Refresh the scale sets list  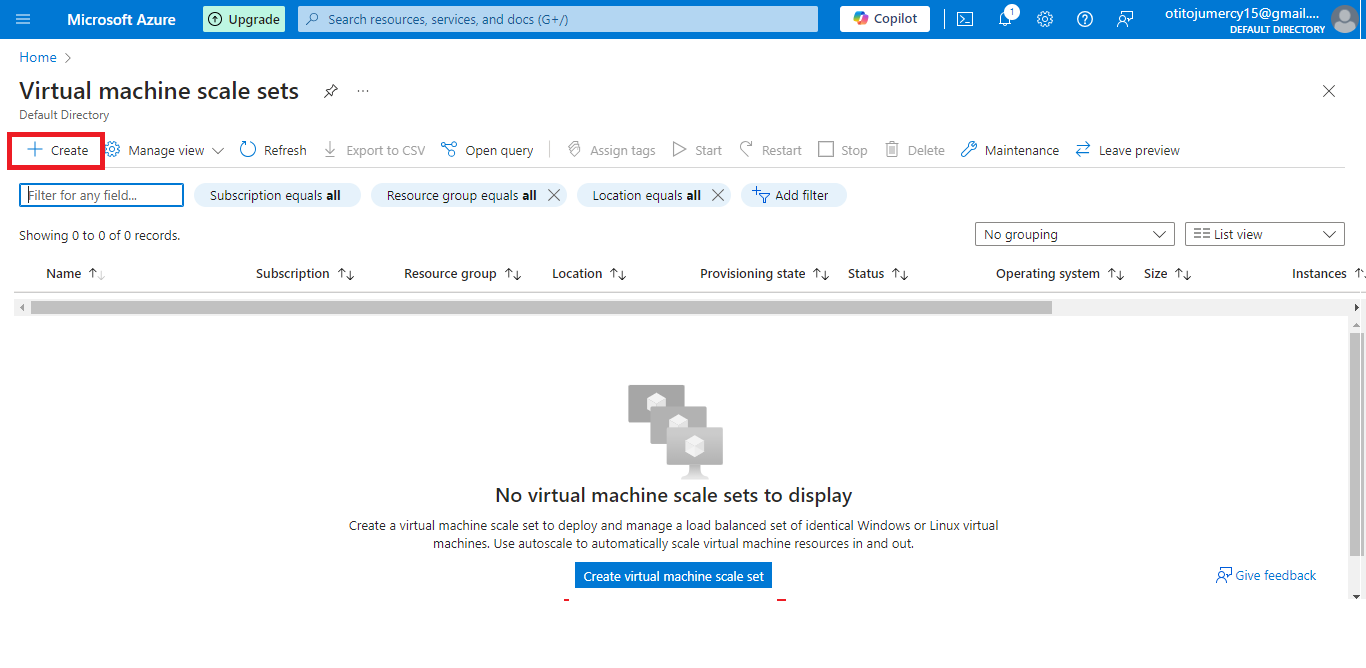tap(273, 150)
